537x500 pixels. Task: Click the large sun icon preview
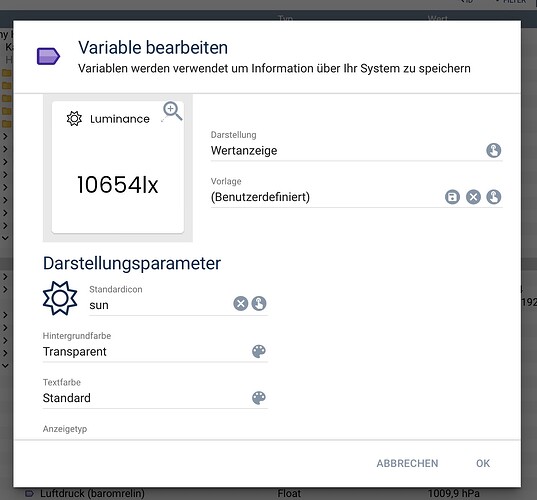60,298
